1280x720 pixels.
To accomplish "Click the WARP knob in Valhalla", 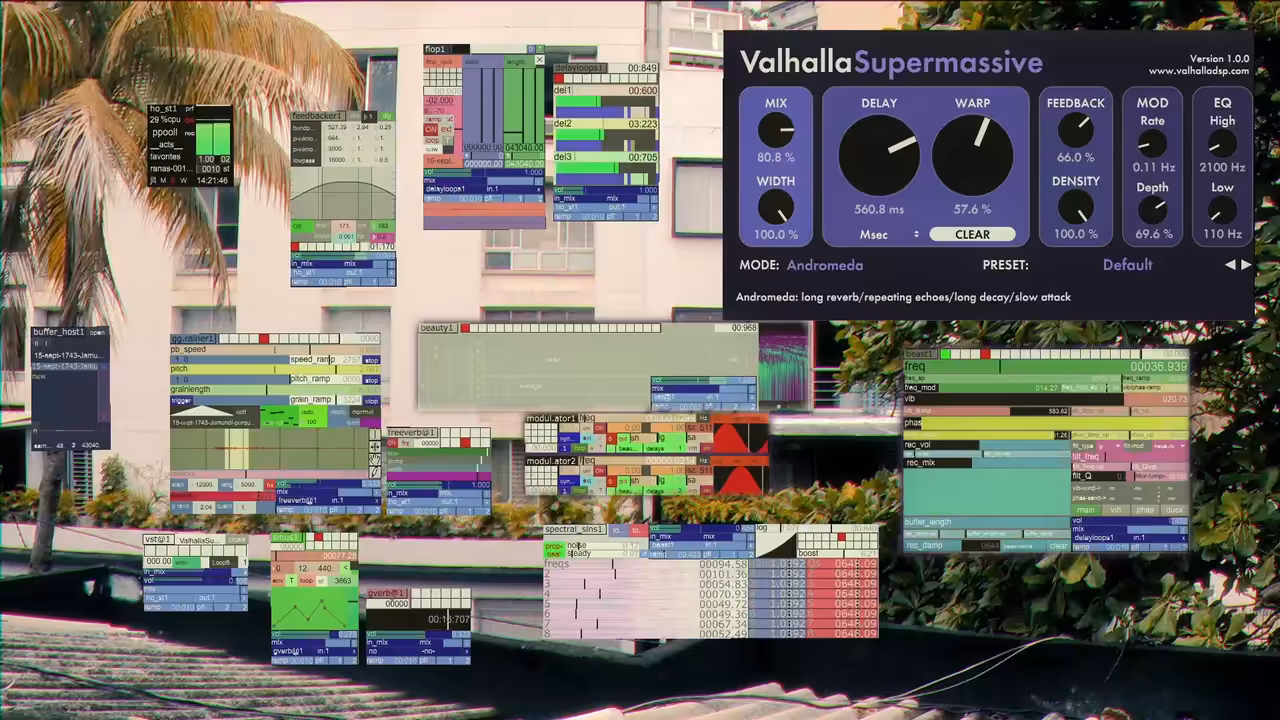I will tap(972, 155).
